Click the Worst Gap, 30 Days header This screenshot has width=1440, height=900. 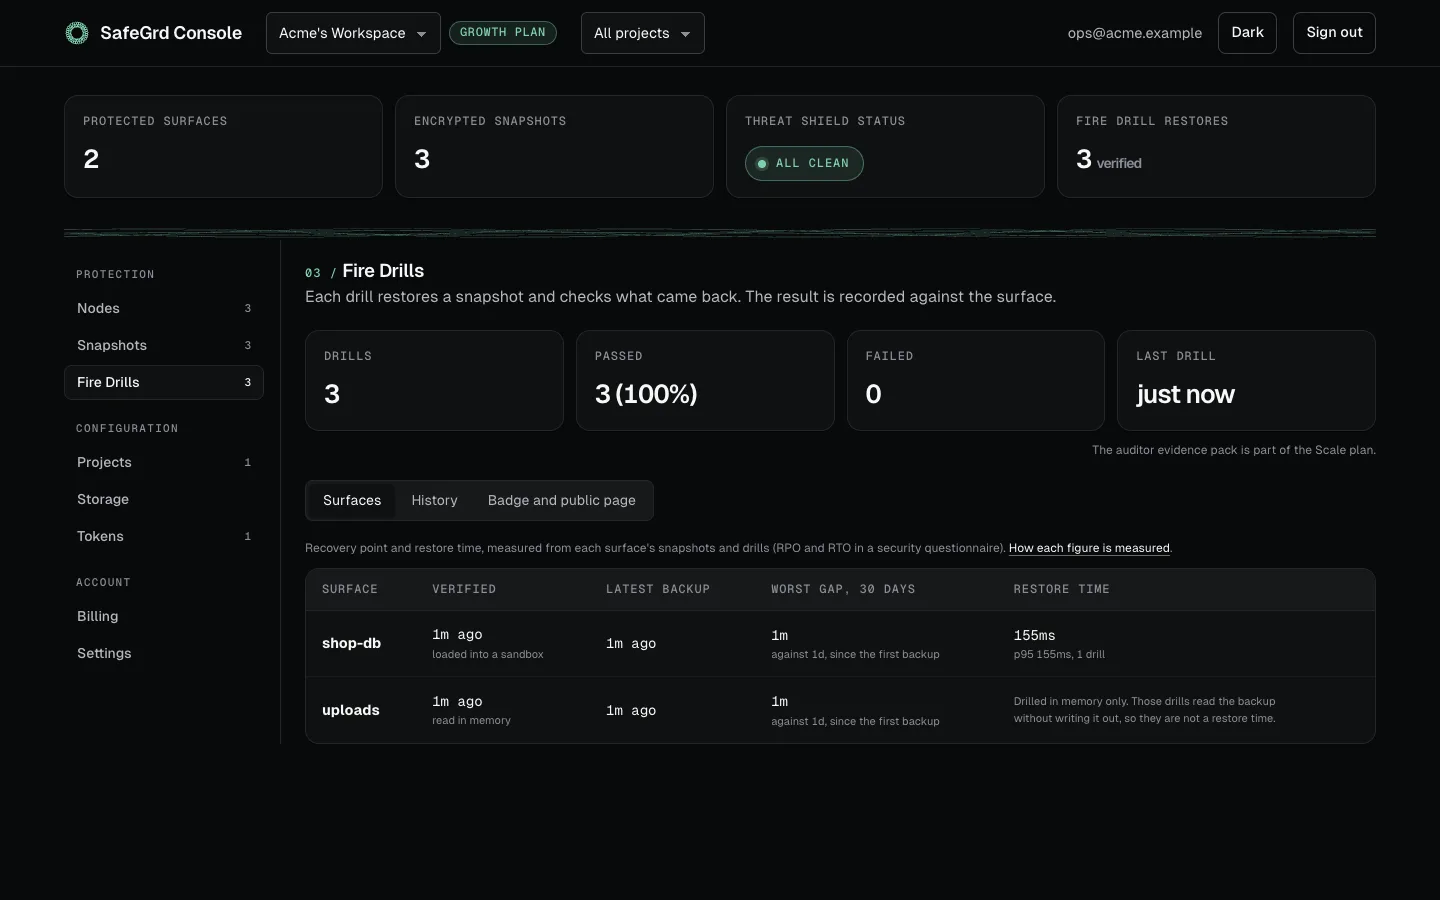(843, 589)
